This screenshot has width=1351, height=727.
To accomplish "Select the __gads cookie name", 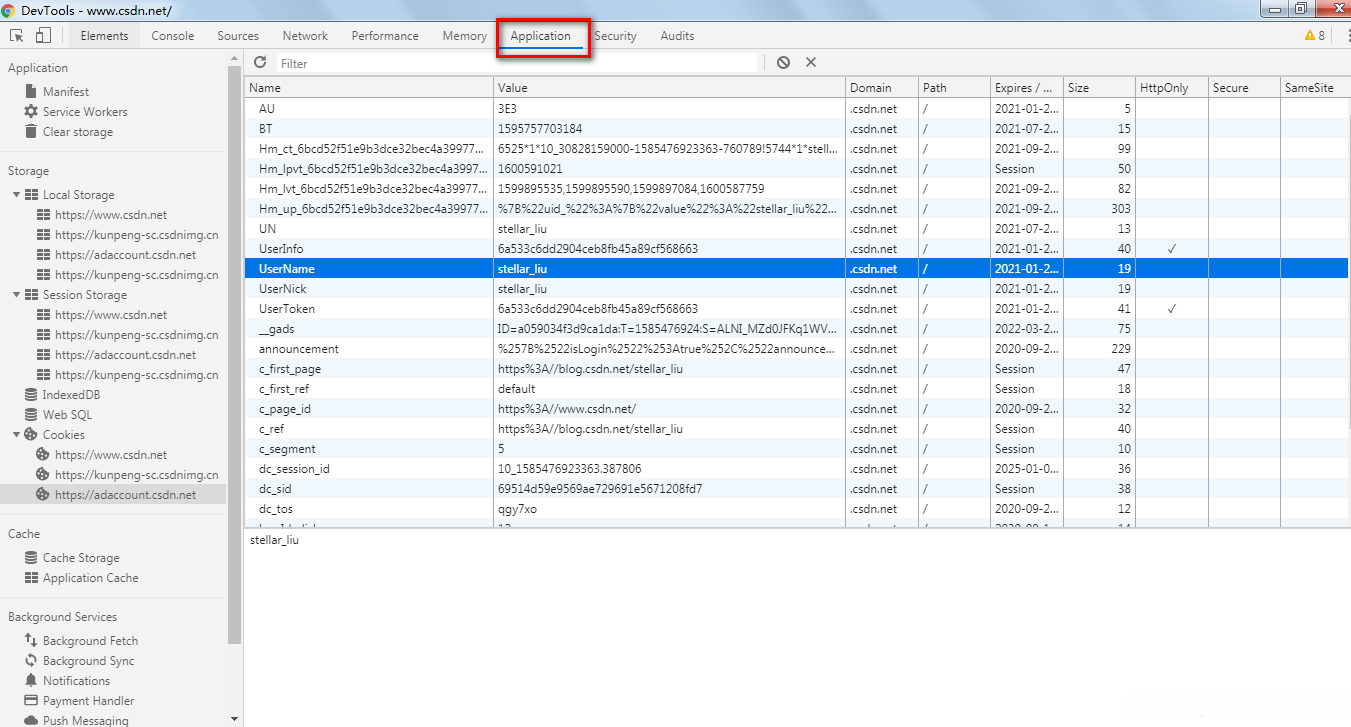I will pos(277,329).
